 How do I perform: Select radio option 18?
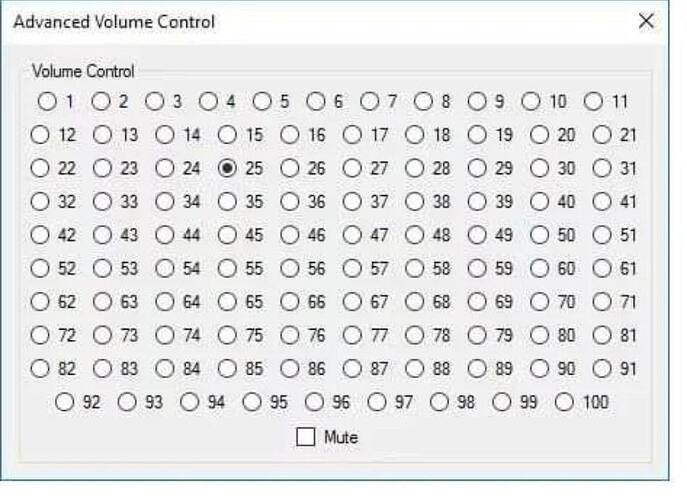(415, 135)
